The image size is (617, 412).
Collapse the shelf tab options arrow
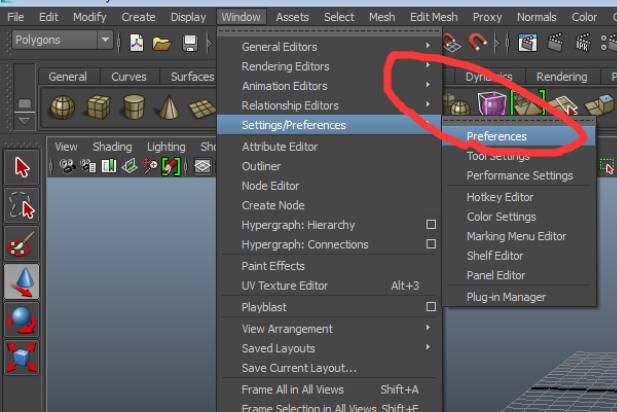(24, 121)
